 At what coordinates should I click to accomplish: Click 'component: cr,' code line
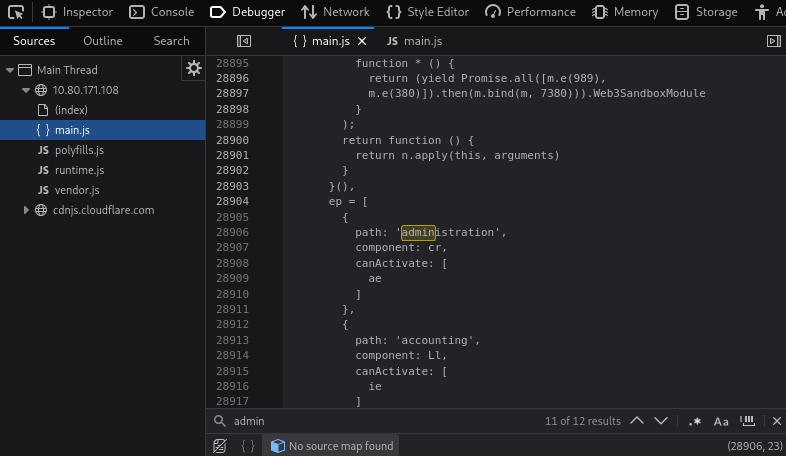(x=401, y=248)
